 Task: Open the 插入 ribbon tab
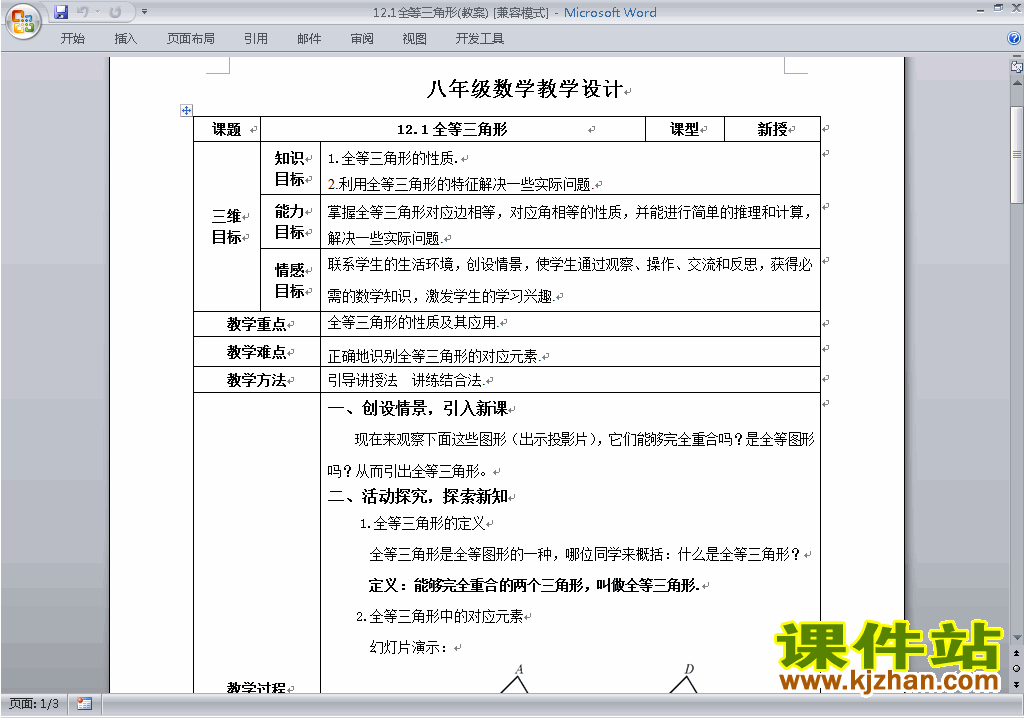coord(125,39)
